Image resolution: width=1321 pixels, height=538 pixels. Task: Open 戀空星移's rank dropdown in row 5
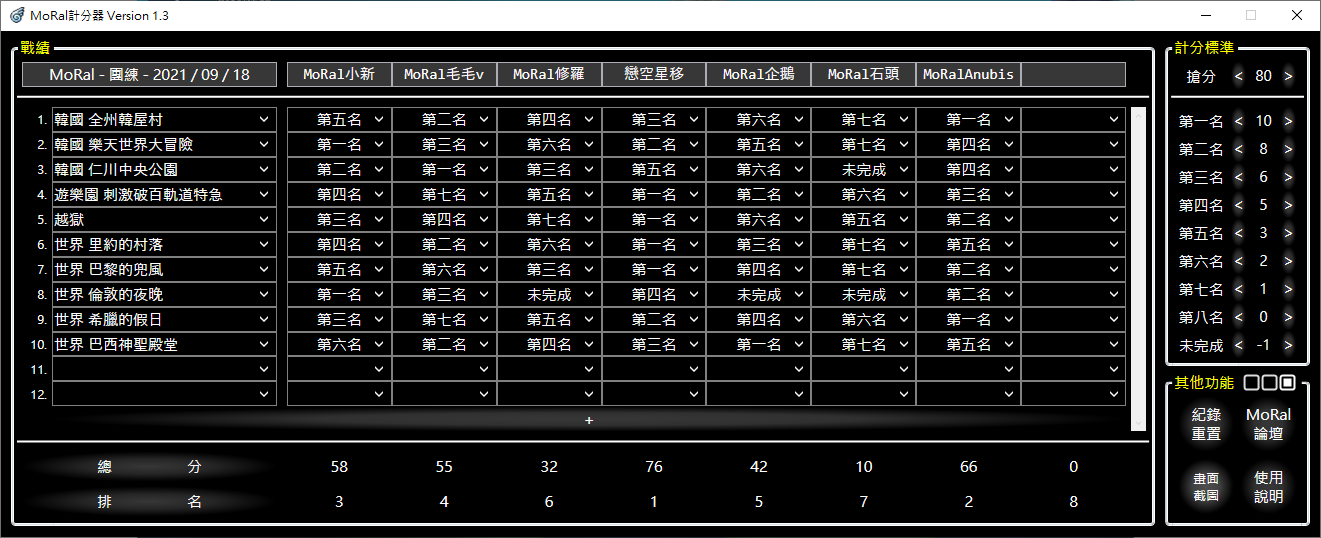(x=654, y=219)
